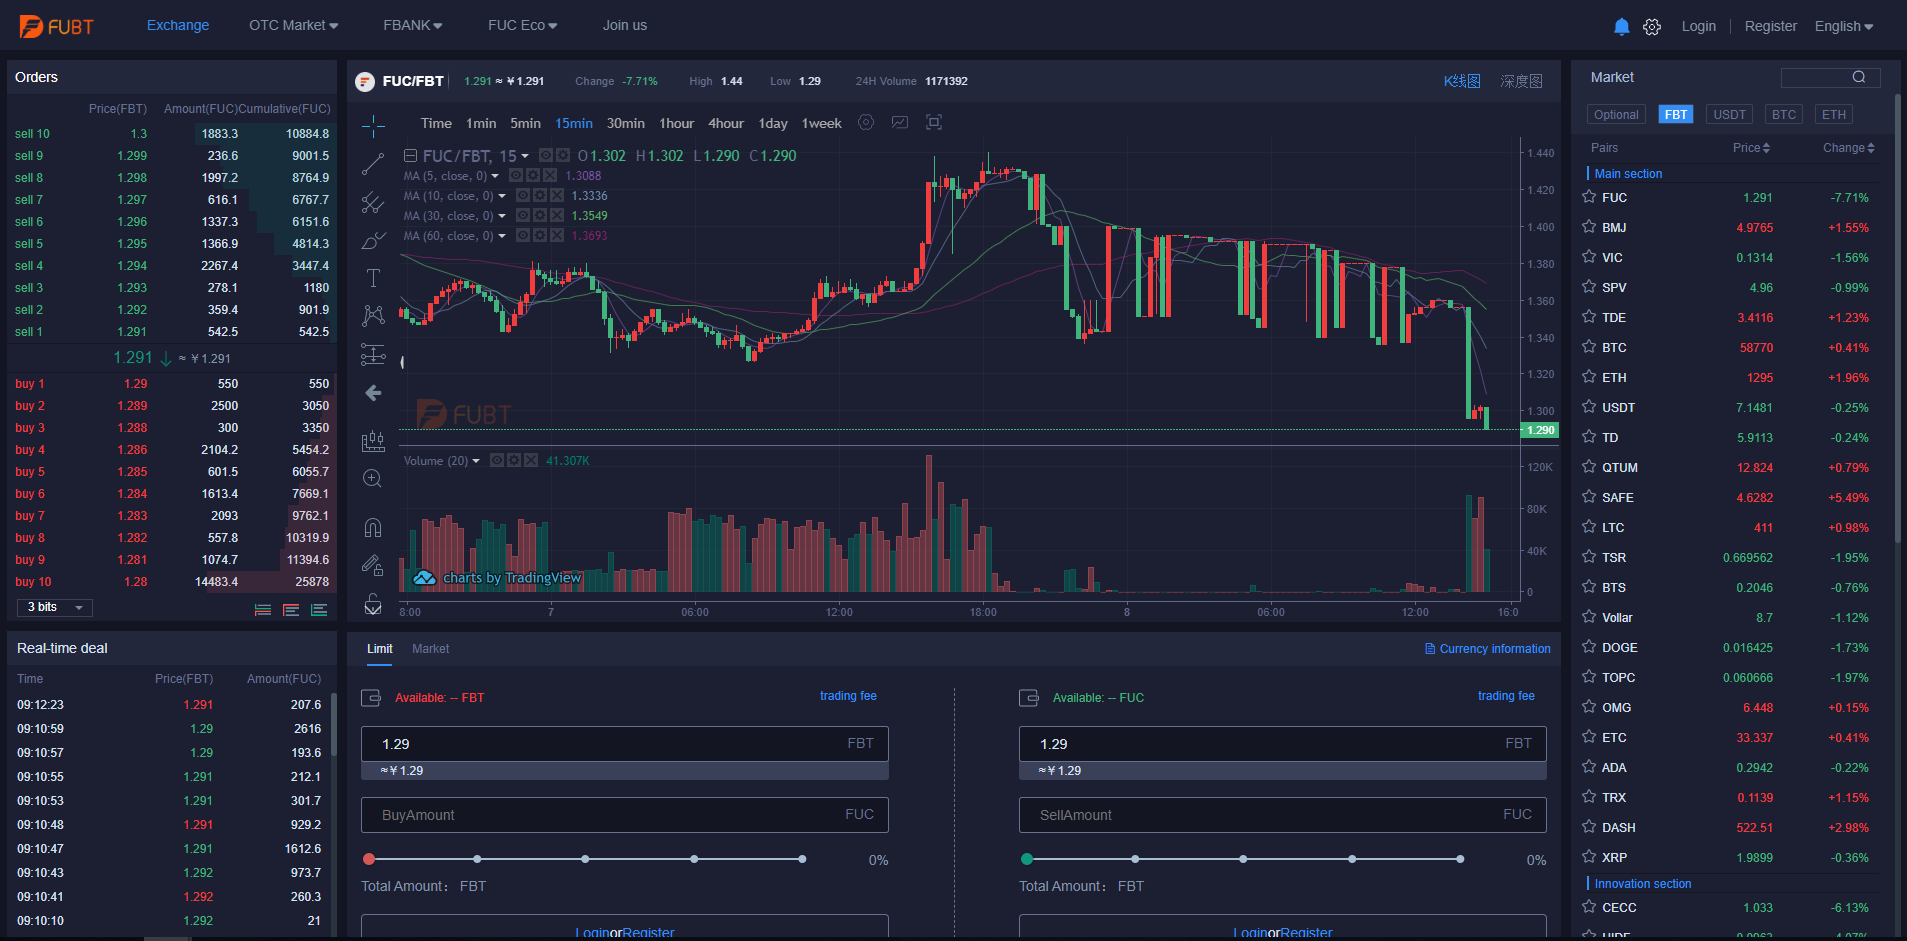Favorite the FUC pair star

(x=1589, y=197)
